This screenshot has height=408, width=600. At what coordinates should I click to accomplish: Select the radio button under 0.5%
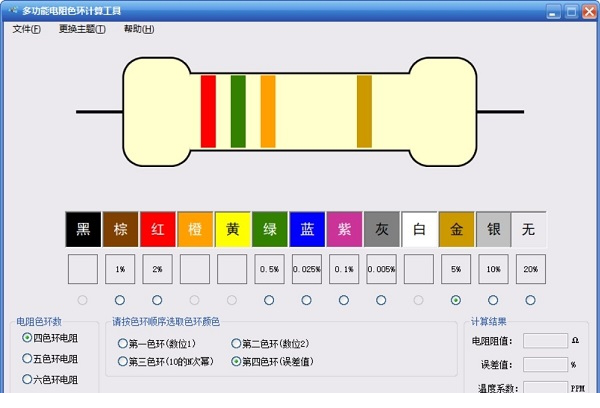pos(269,300)
